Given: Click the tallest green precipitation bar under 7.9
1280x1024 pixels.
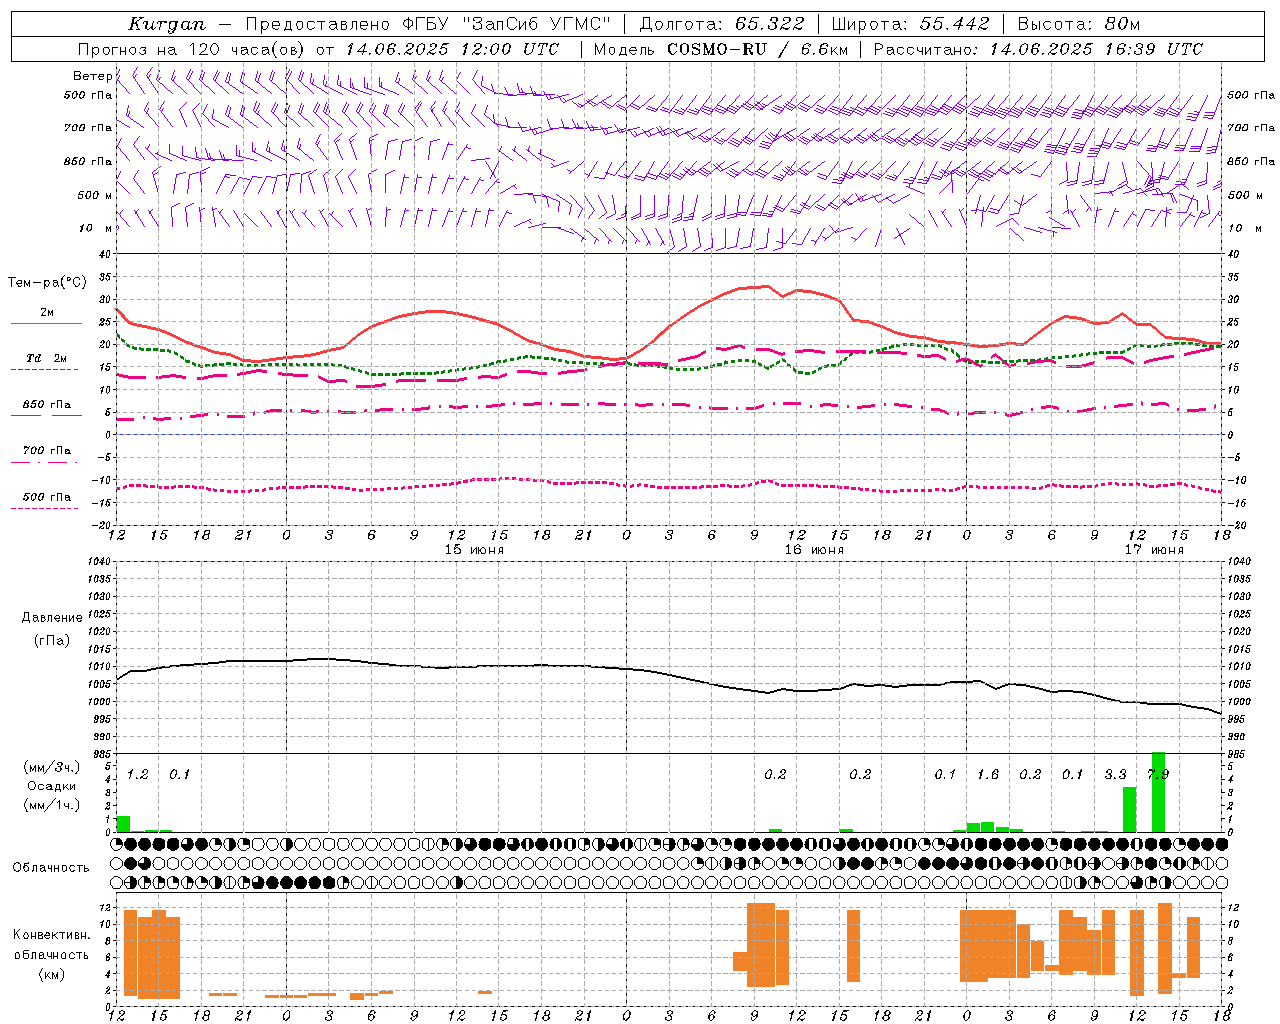Looking at the screenshot, I should pyautogui.click(x=1158, y=792).
